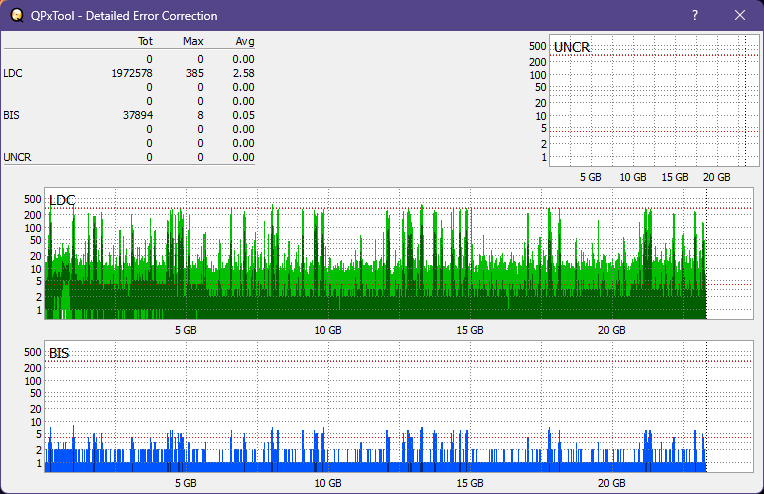This screenshot has width=764, height=494.
Task: Click the 10 GB axis label under LDC graph
Action: click(x=328, y=330)
